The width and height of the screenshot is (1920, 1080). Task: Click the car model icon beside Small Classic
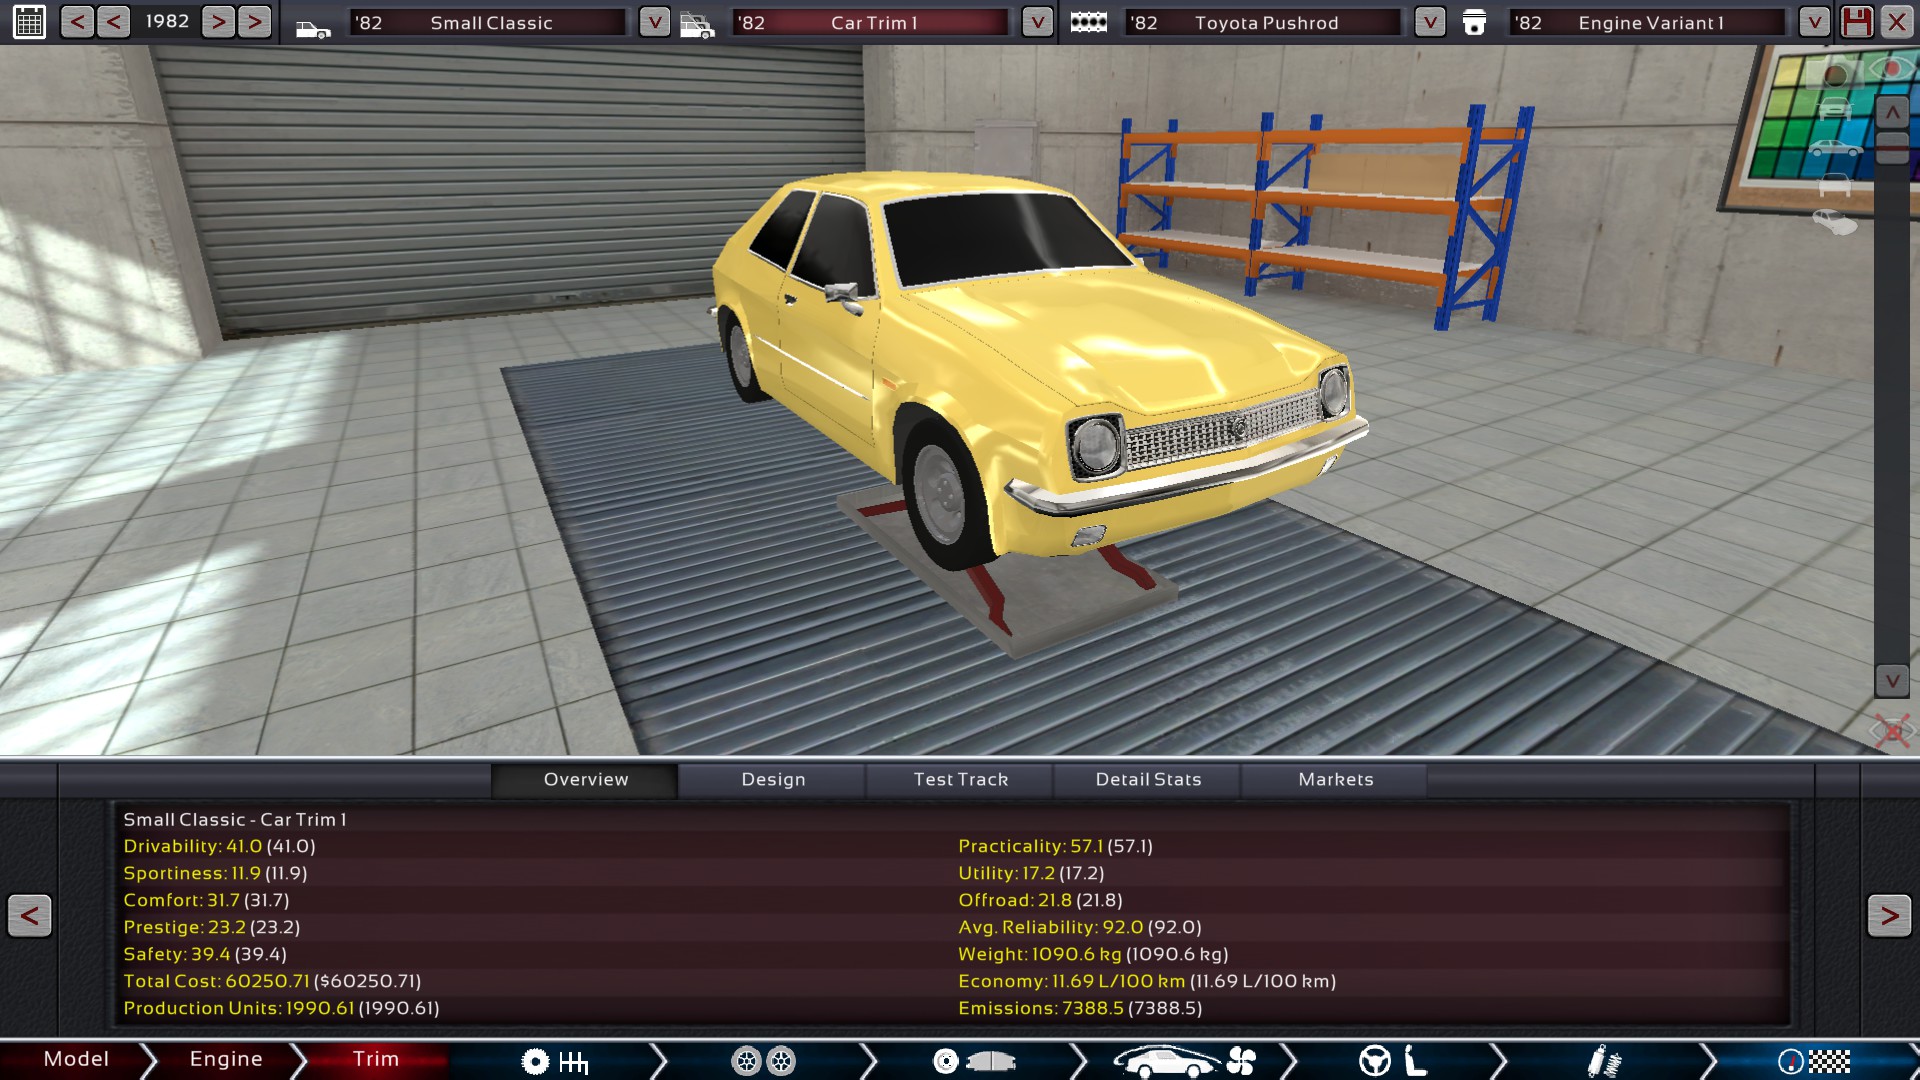click(x=313, y=30)
